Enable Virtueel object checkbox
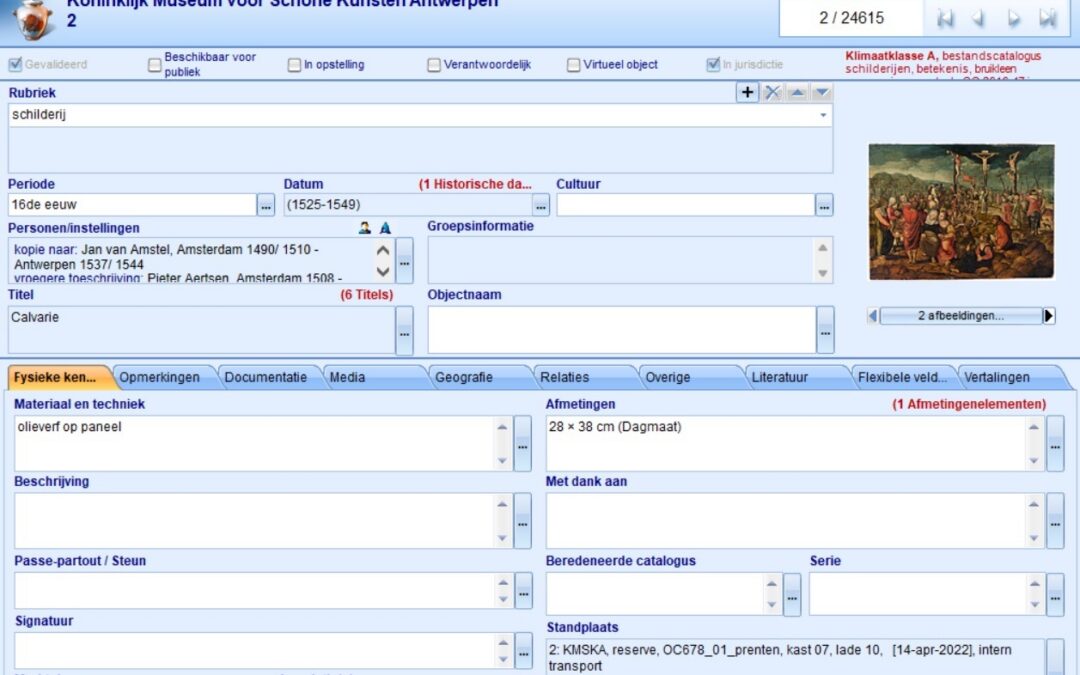Image resolution: width=1080 pixels, height=675 pixels. 573,65
